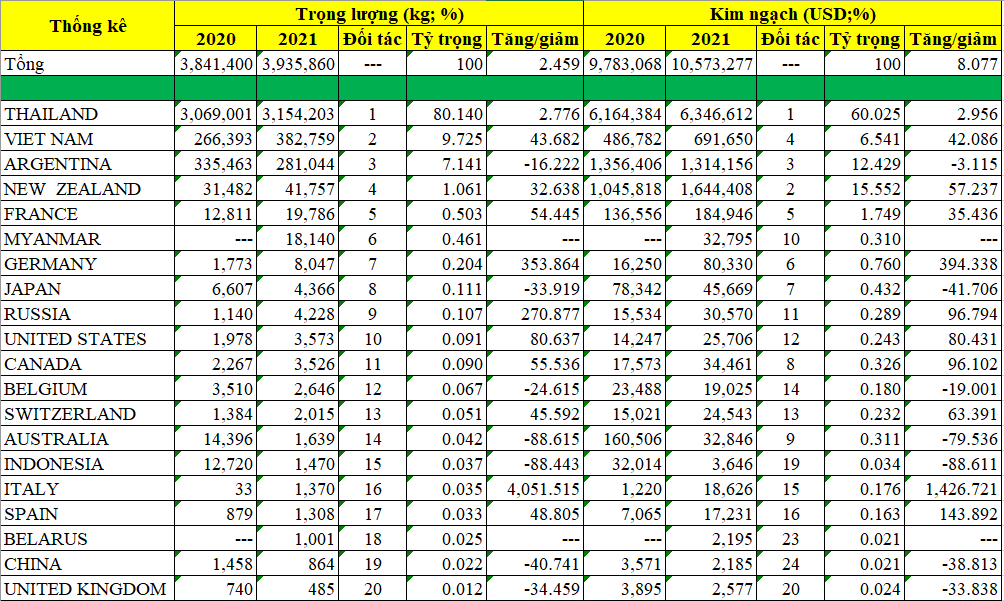Click the MYANMAR row label
Viewport: 1004px width, 601px height.
click(88, 239)
